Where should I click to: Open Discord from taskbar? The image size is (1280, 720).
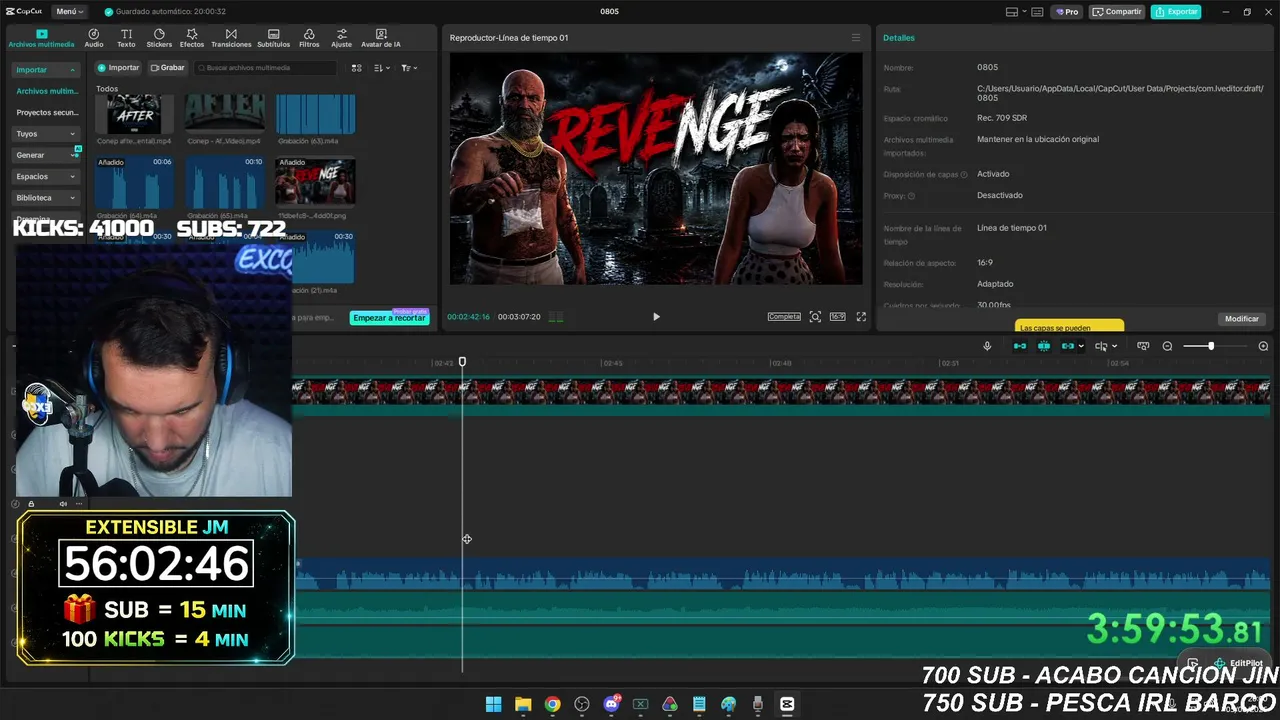pos(611,704)
